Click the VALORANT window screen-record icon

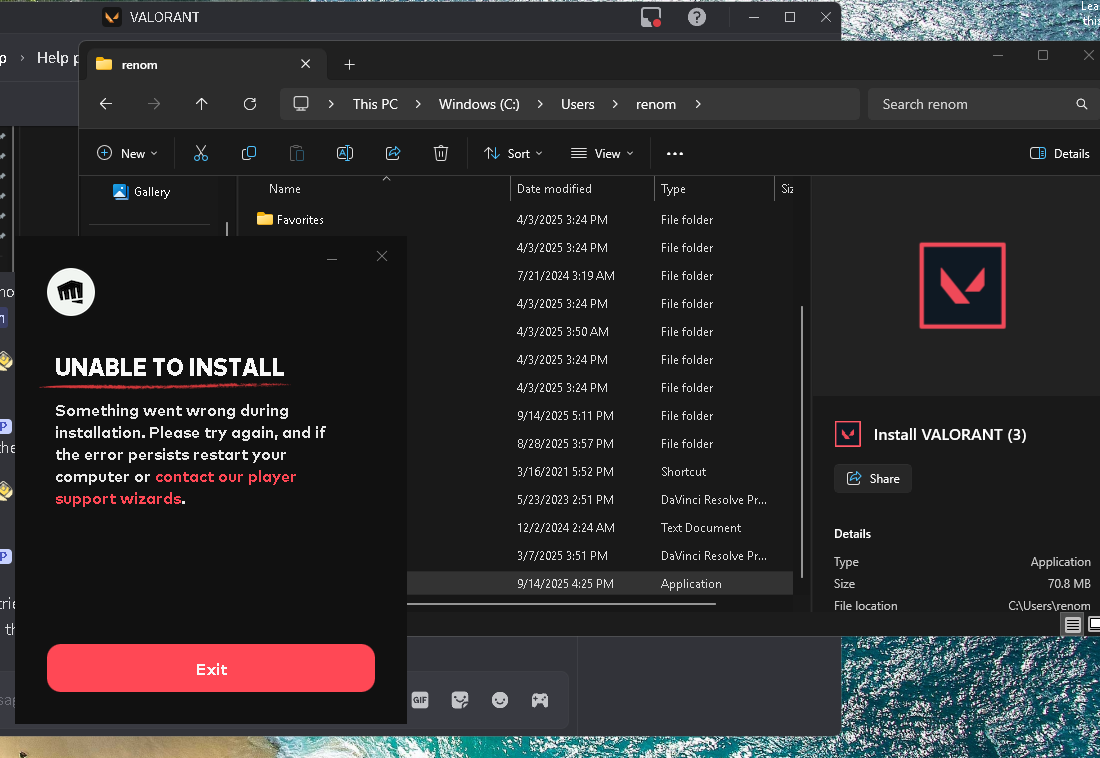click(x=651, y=17)
